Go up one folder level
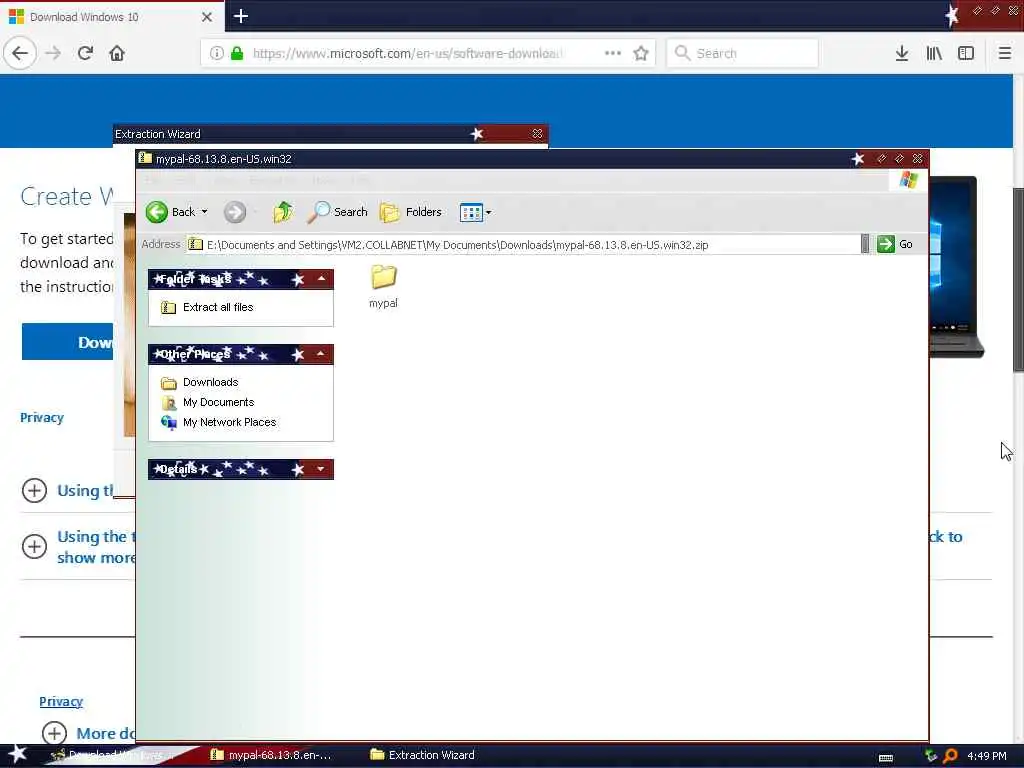Viewport: 1024px width, 768px height. (x=283, y=212)
